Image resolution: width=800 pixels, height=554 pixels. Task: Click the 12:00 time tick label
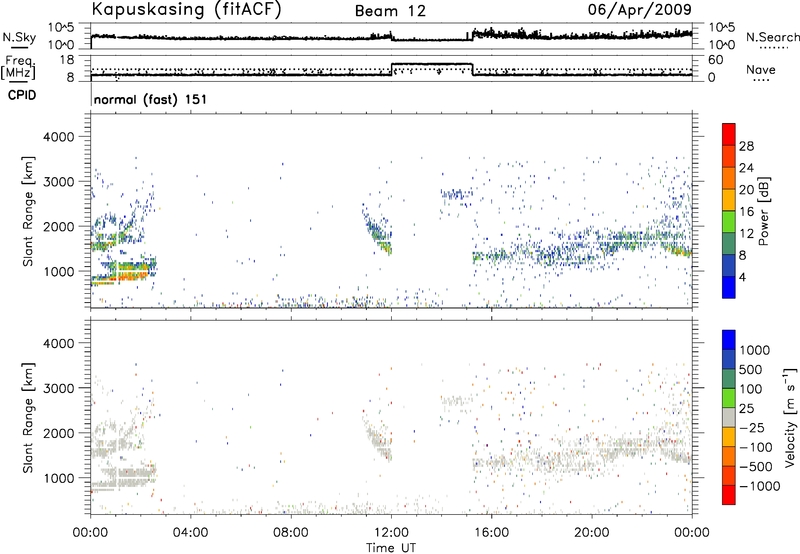[x=391, y=533]
